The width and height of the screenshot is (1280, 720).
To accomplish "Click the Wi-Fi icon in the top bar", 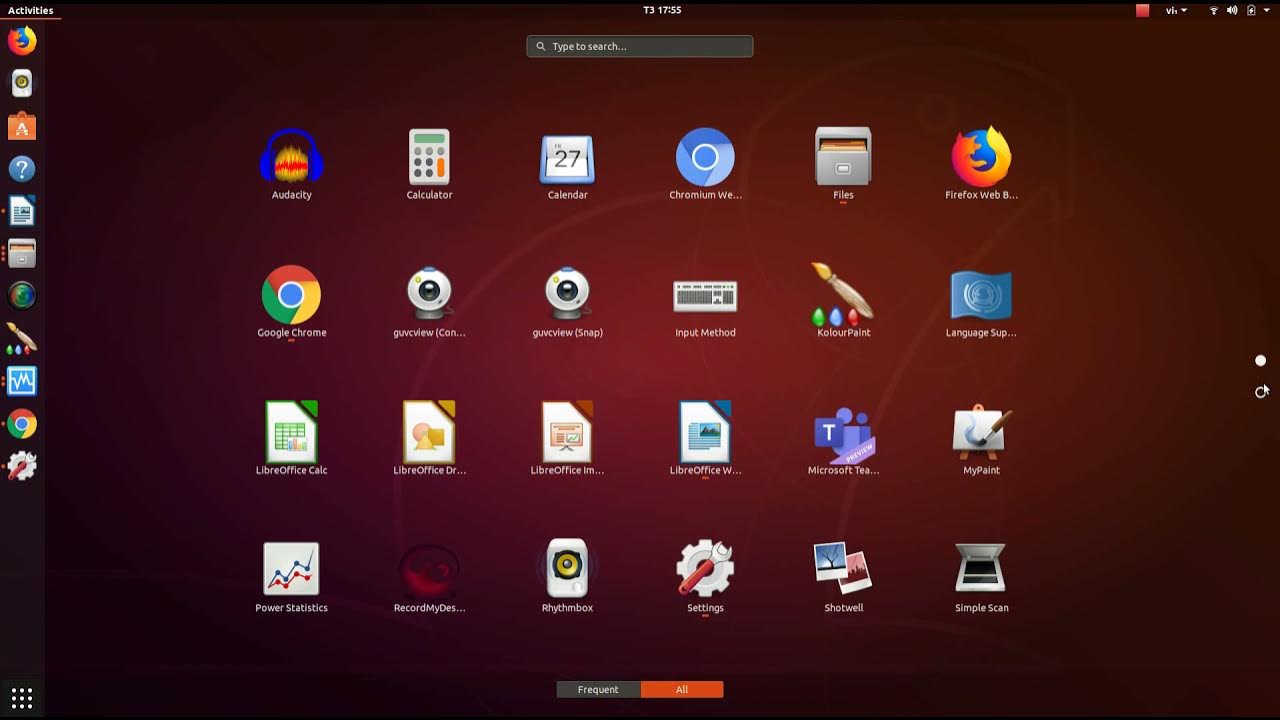I will click(x=1214, y=10).
